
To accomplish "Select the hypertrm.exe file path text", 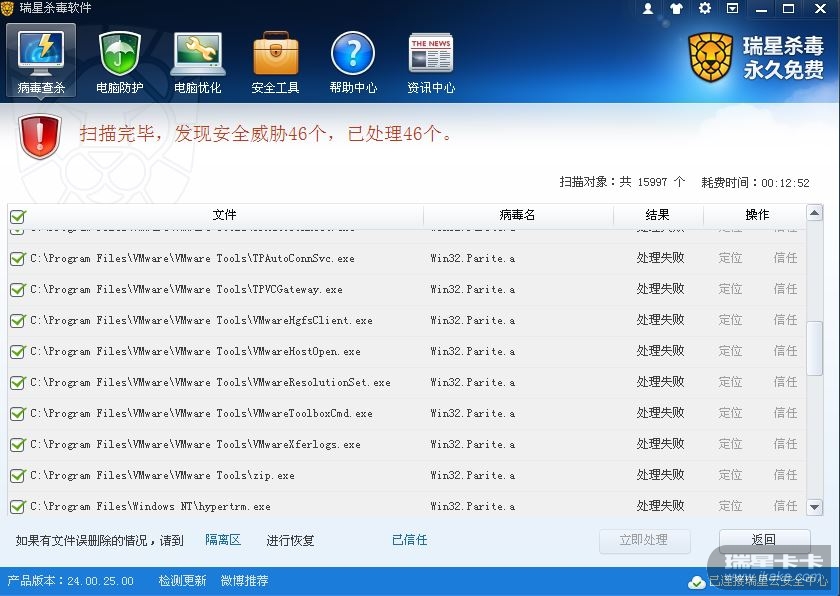I will (150, 507).
